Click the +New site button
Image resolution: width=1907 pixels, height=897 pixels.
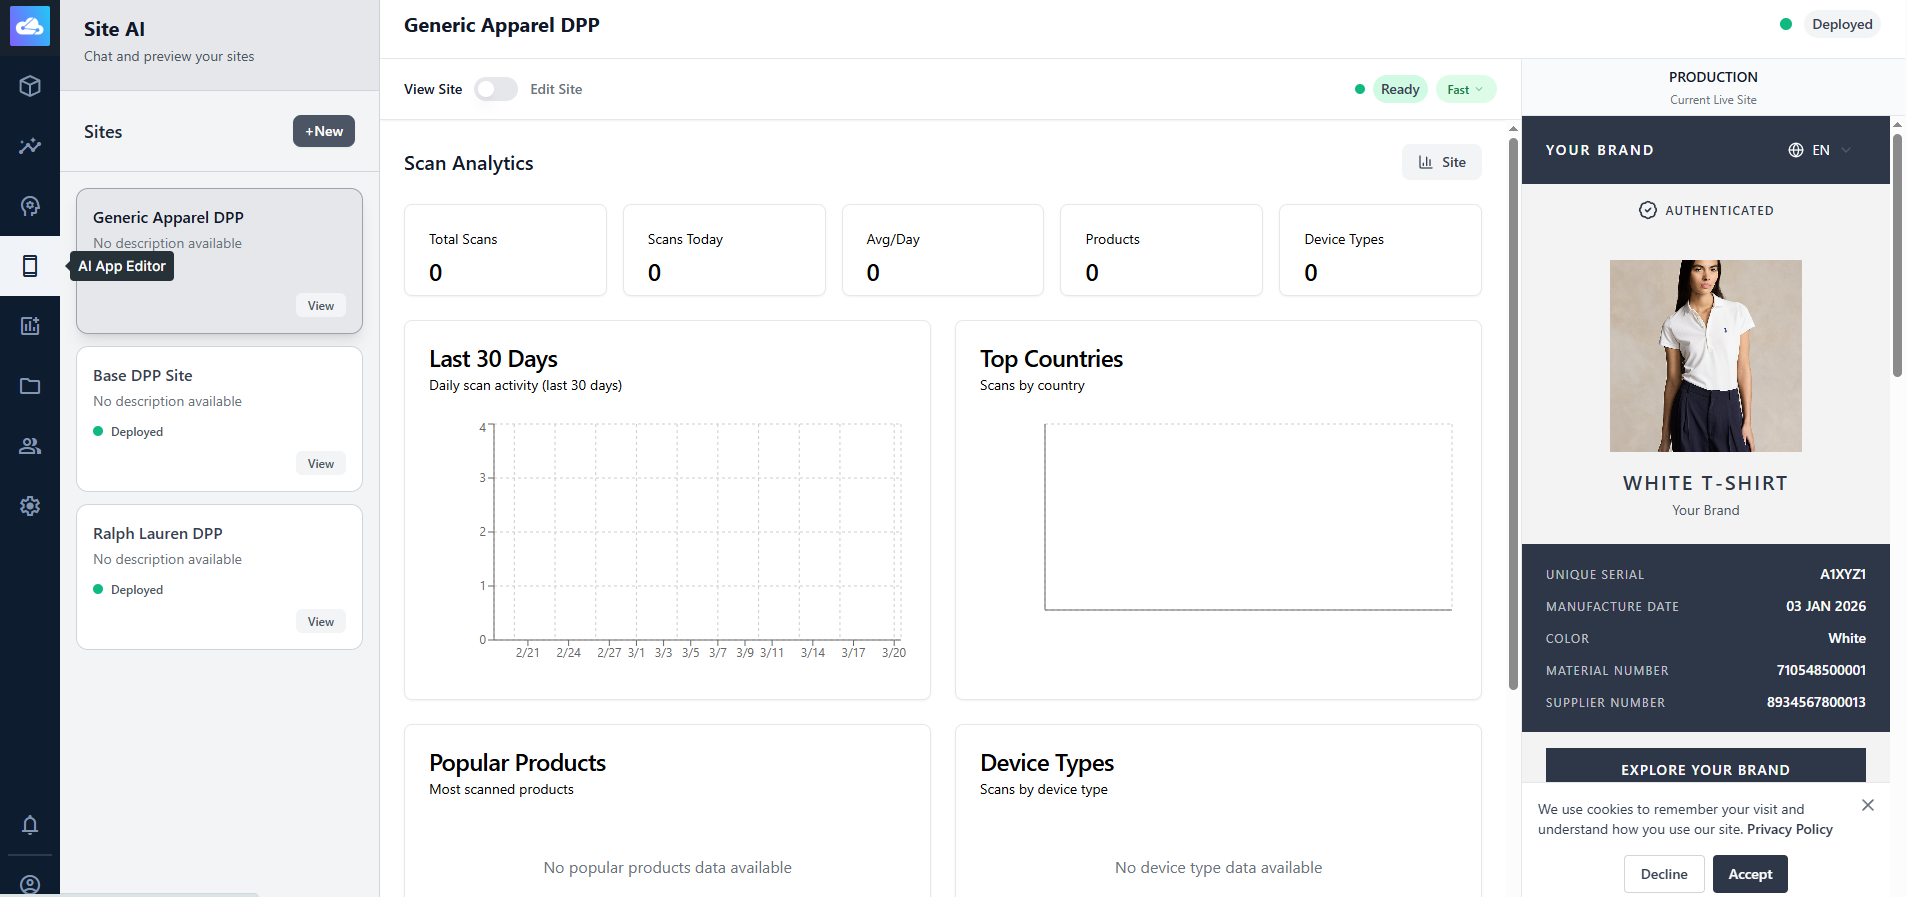(323, 131)
